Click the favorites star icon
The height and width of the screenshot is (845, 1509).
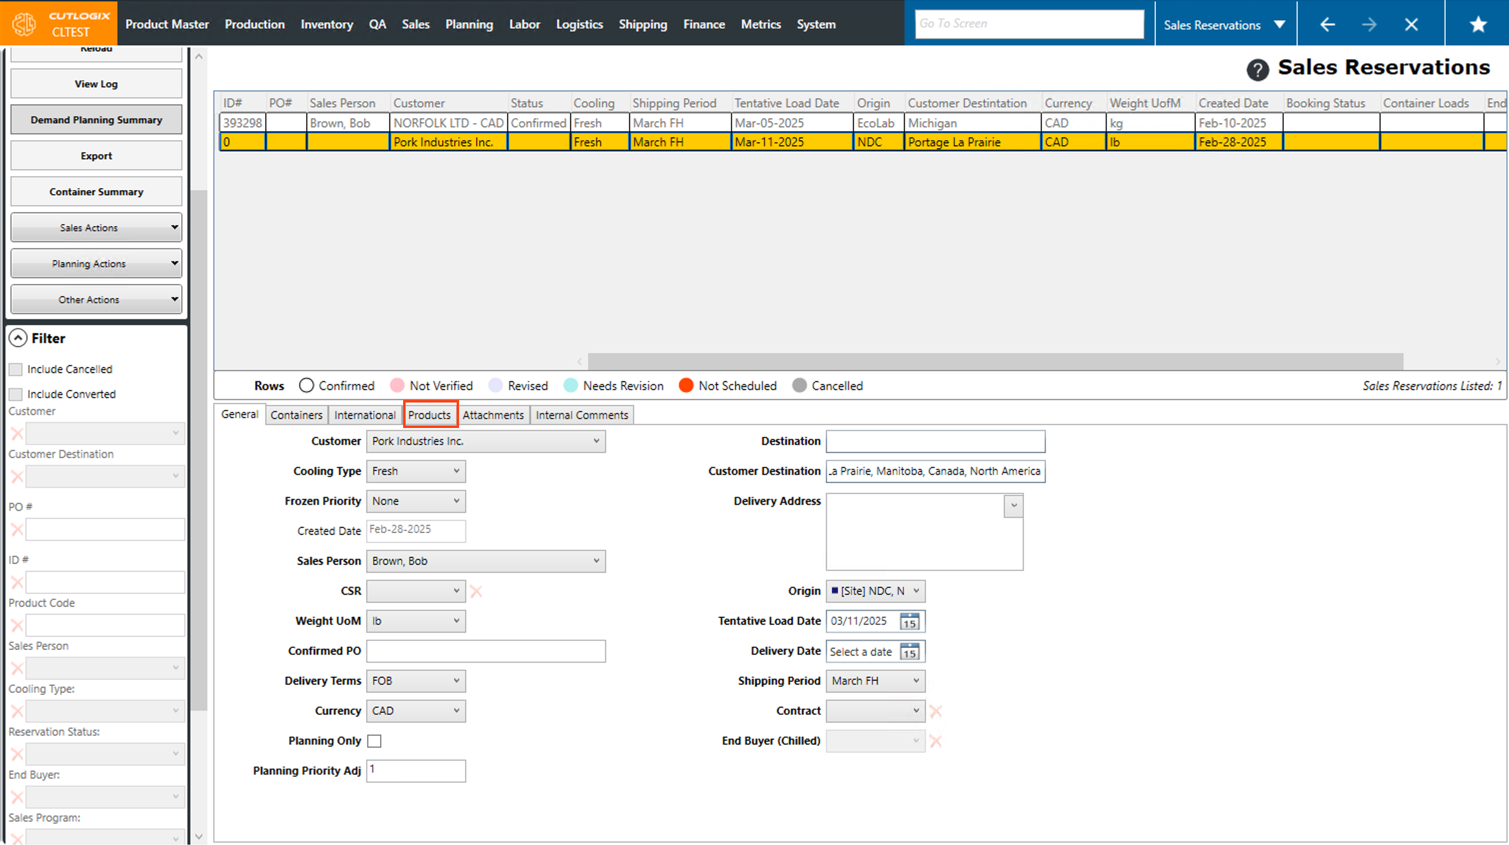(x=1477, y=24)
